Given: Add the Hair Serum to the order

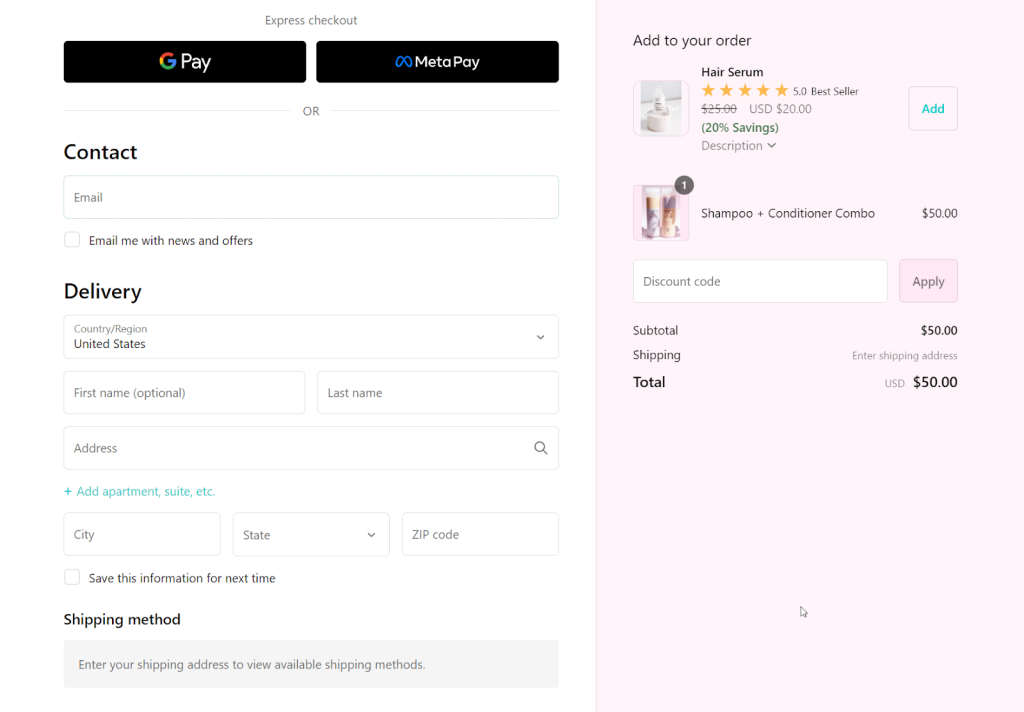Looking at the screenshot, I should point(932,108).
